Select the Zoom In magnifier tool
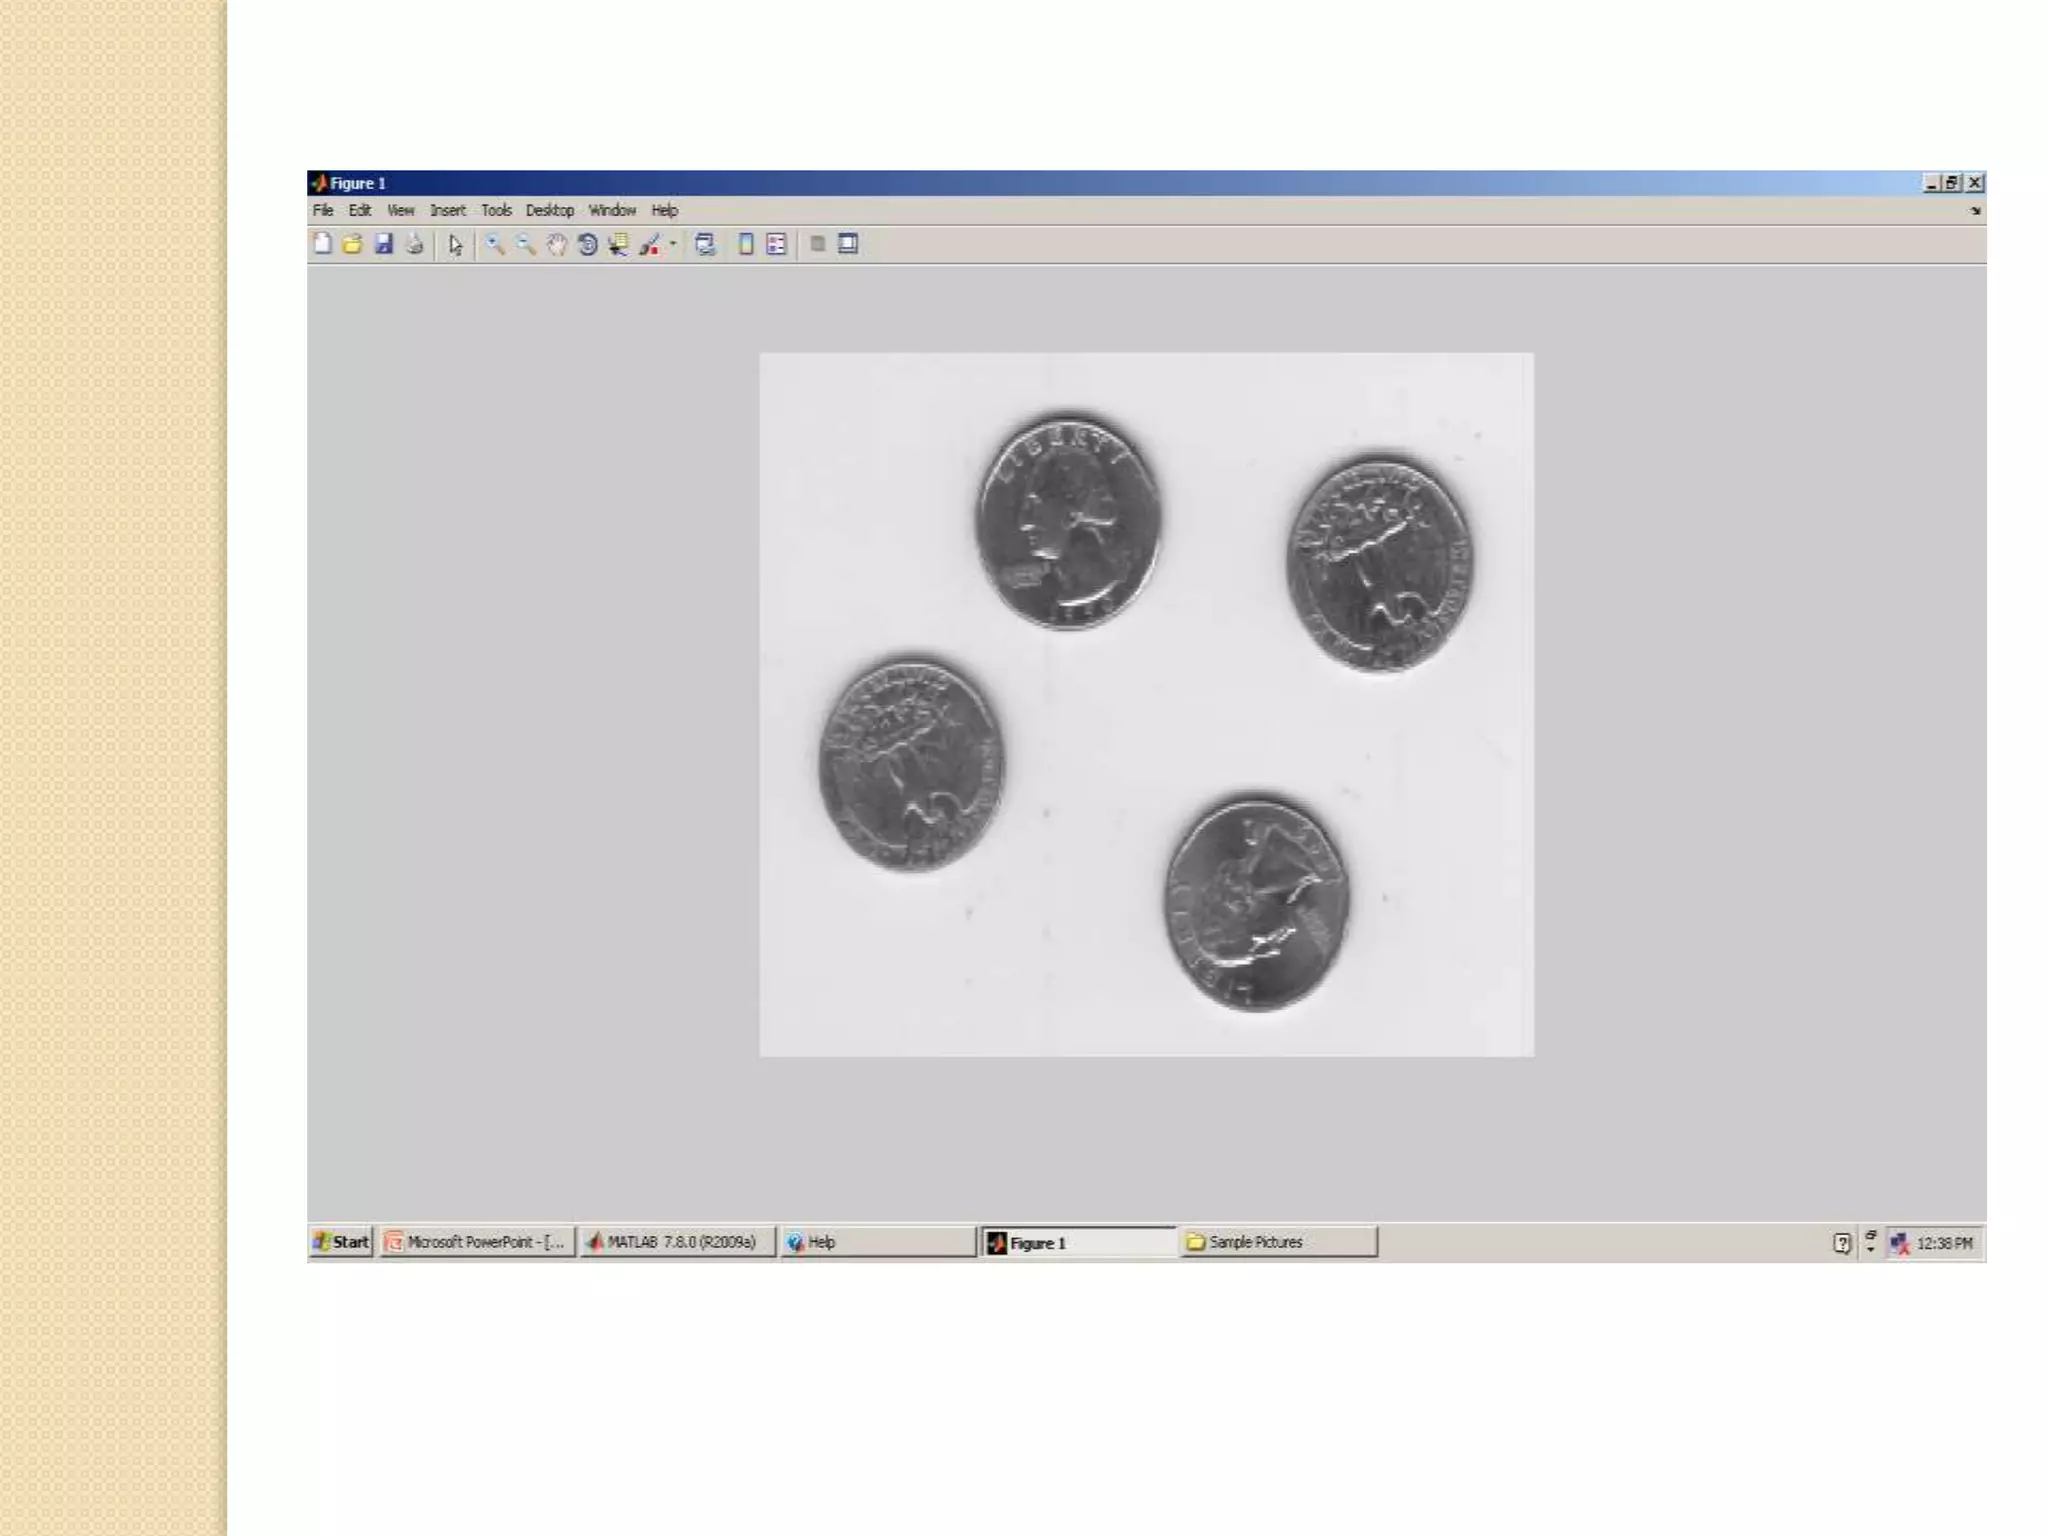Screen dimensions: 2048x1536 point(495,244)
